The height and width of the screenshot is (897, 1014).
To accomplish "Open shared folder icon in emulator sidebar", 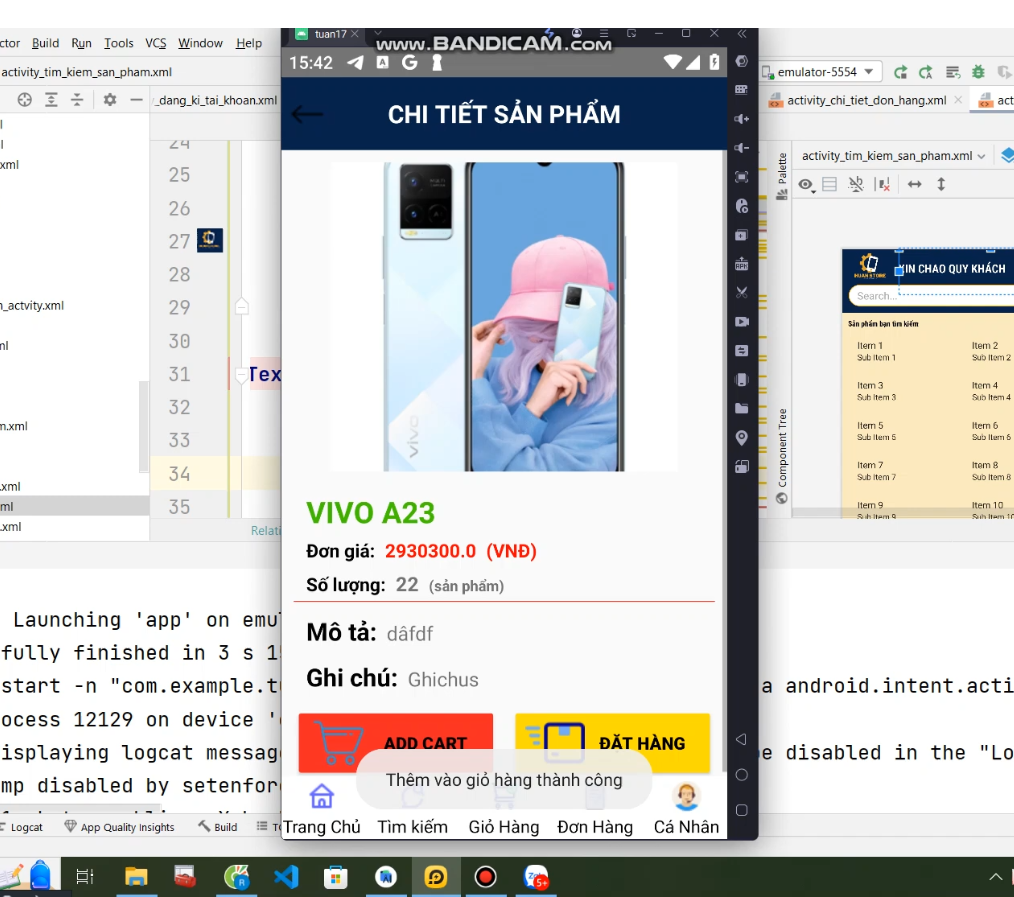I will point(742,408).
